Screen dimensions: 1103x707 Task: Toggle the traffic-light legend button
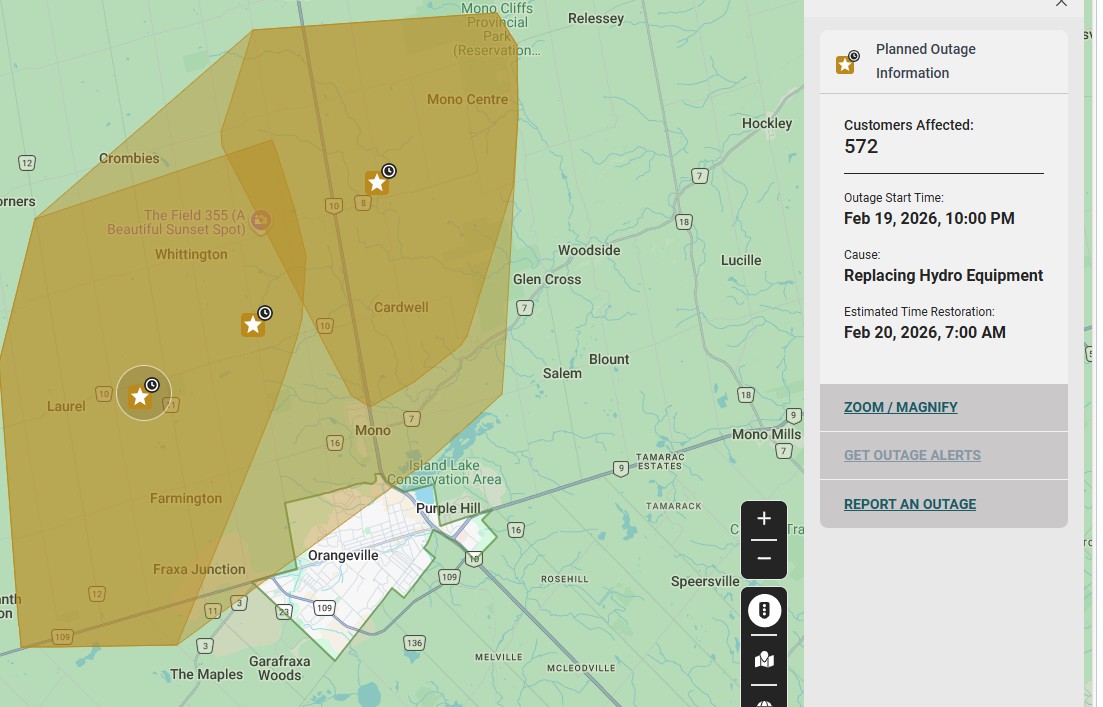click(764, 610)
